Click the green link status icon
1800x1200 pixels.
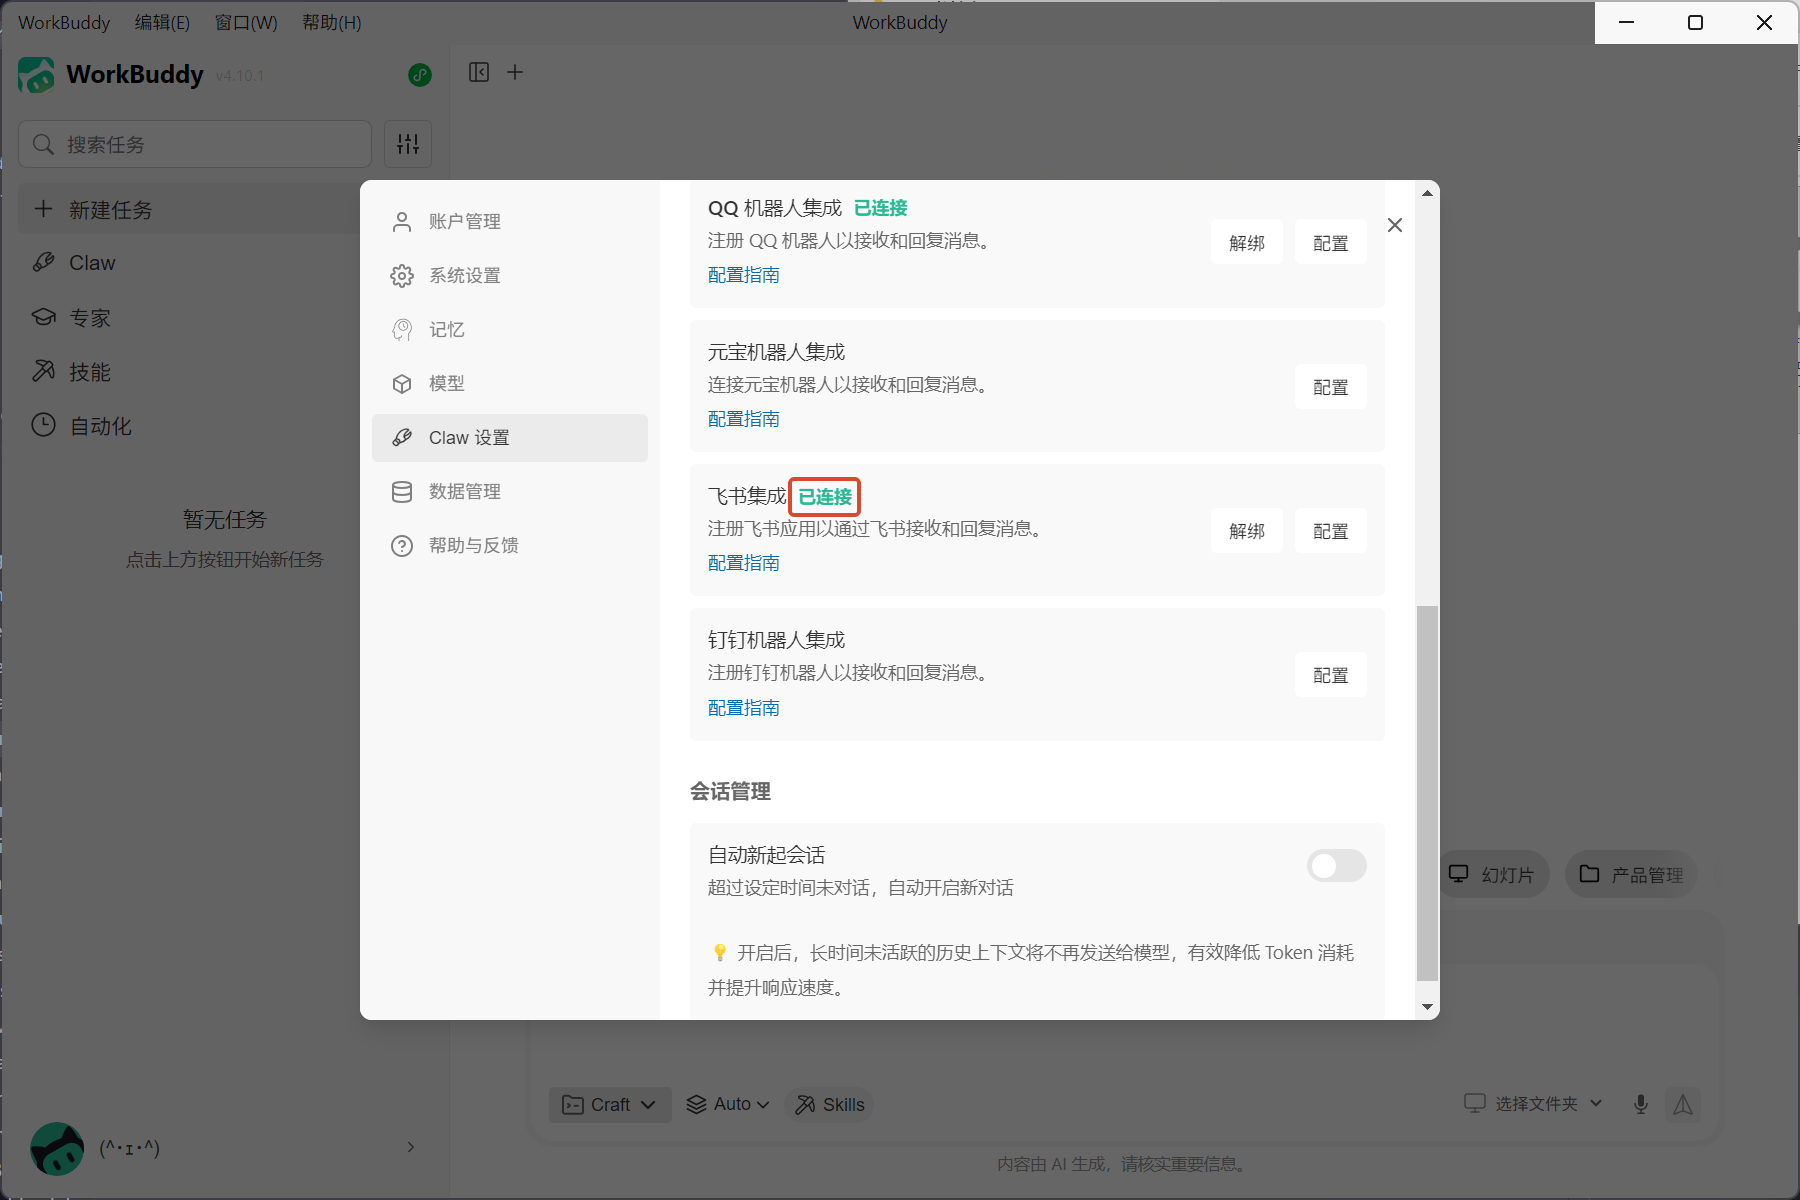tap(420, 75)
